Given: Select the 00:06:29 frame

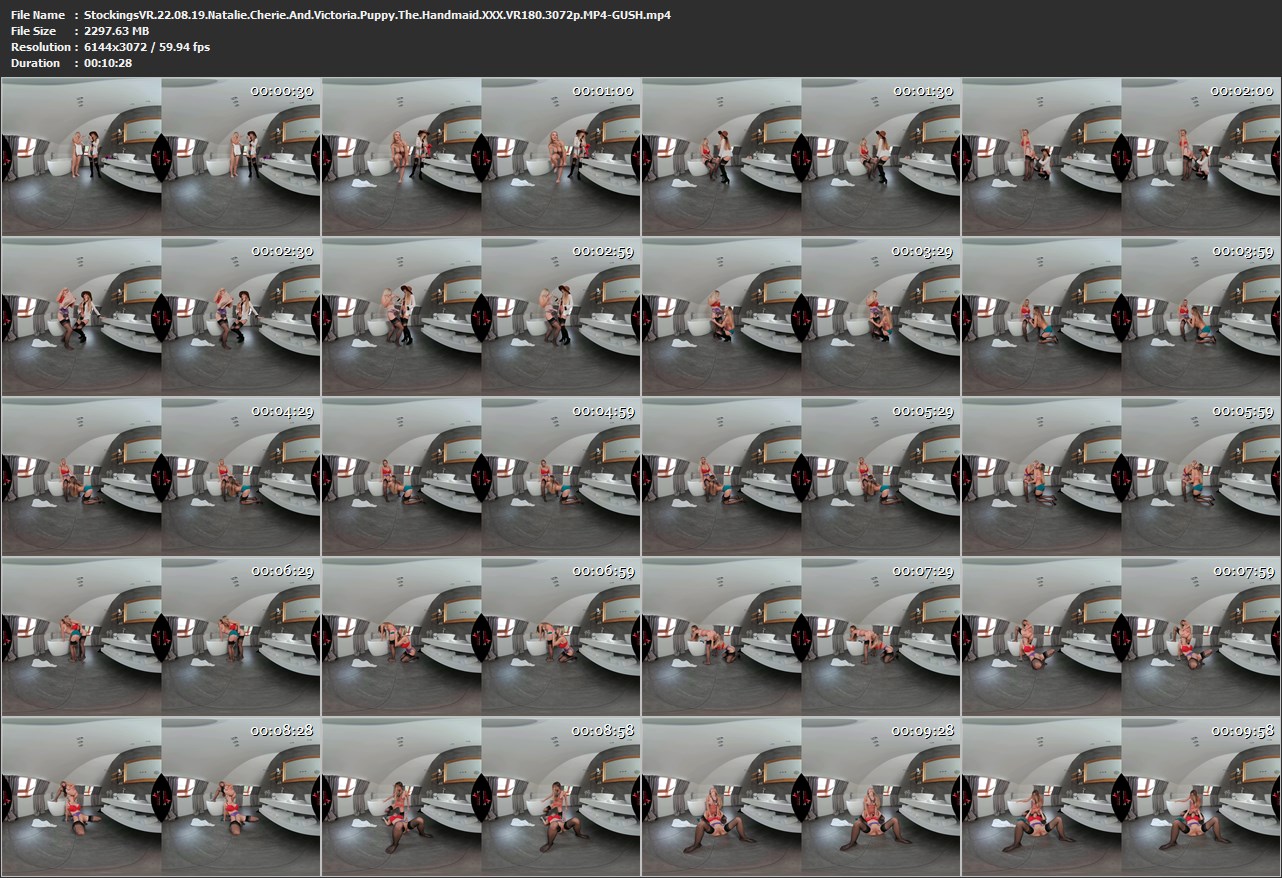Looking at the screenshot, I should tap(161, 637).
